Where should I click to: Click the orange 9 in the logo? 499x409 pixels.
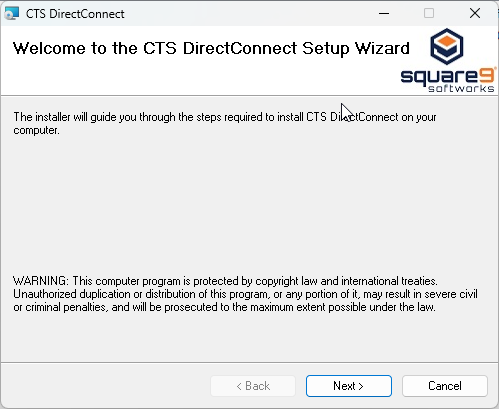point(487,75)
